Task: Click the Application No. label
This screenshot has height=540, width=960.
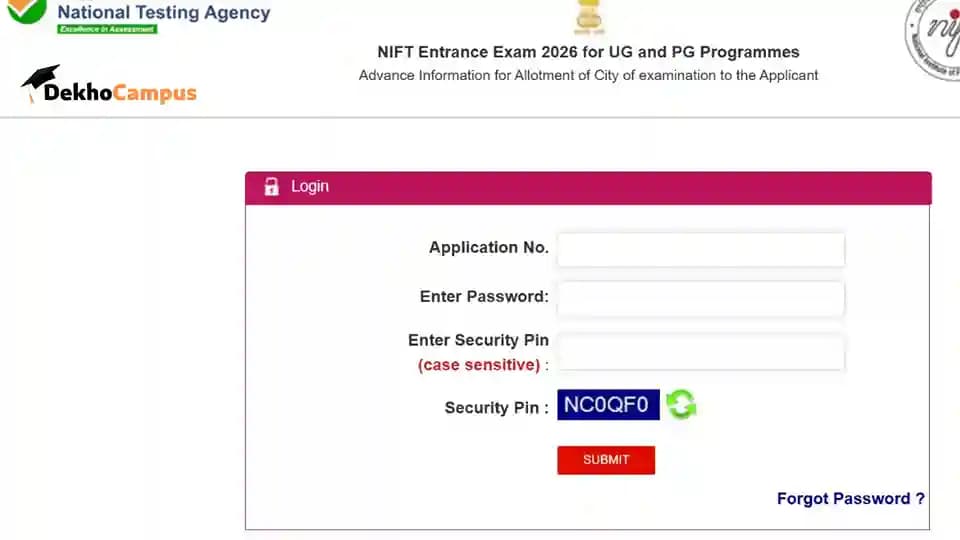Action: (488, 248)
